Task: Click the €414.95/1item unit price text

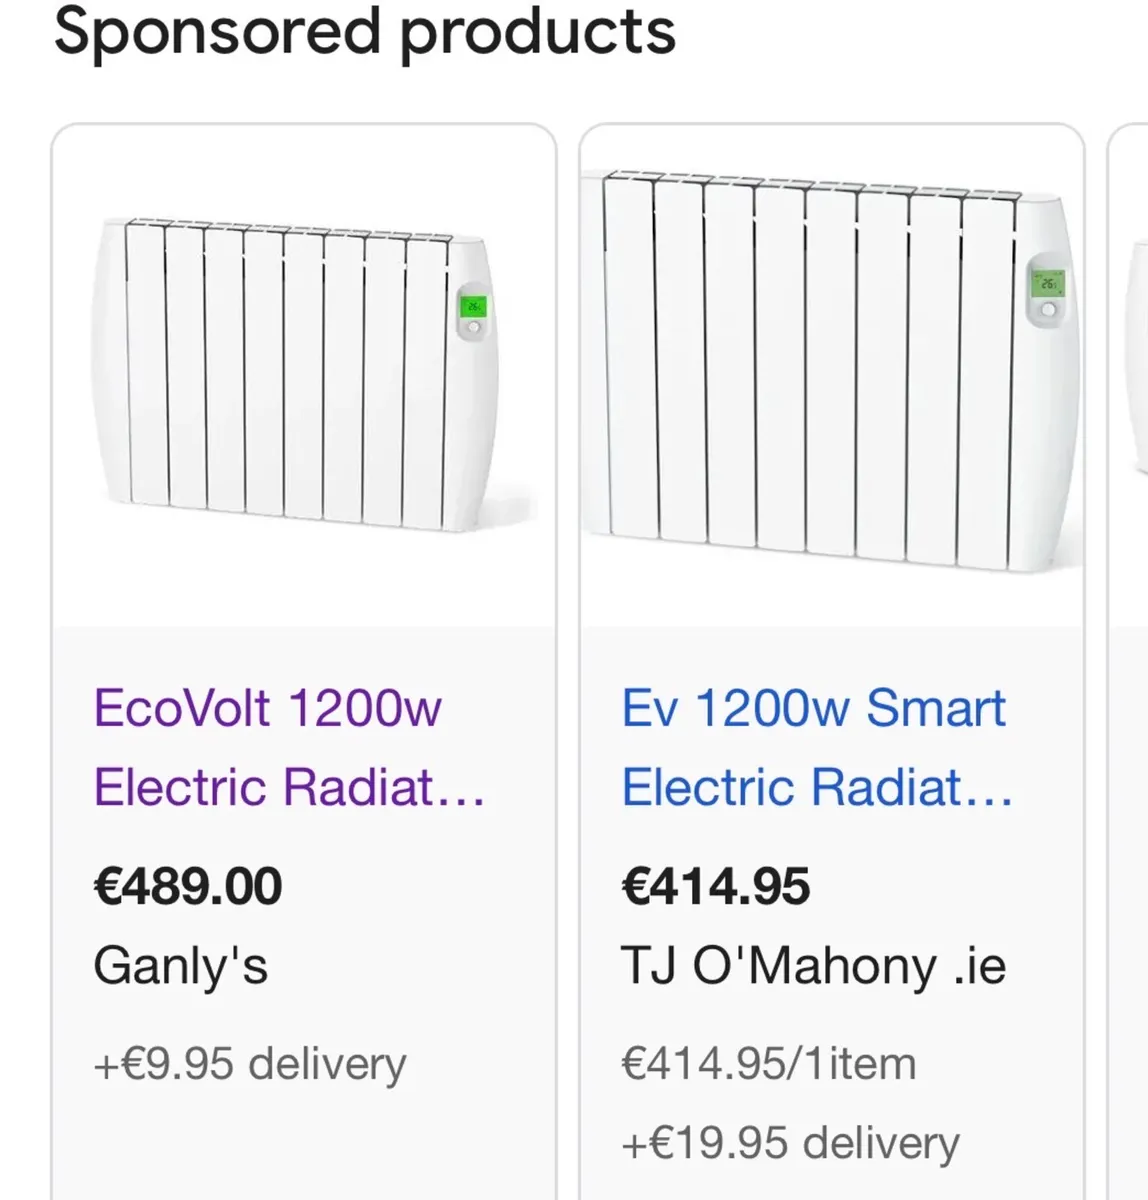Action: pyautogui.click(x=768, y=1063)
